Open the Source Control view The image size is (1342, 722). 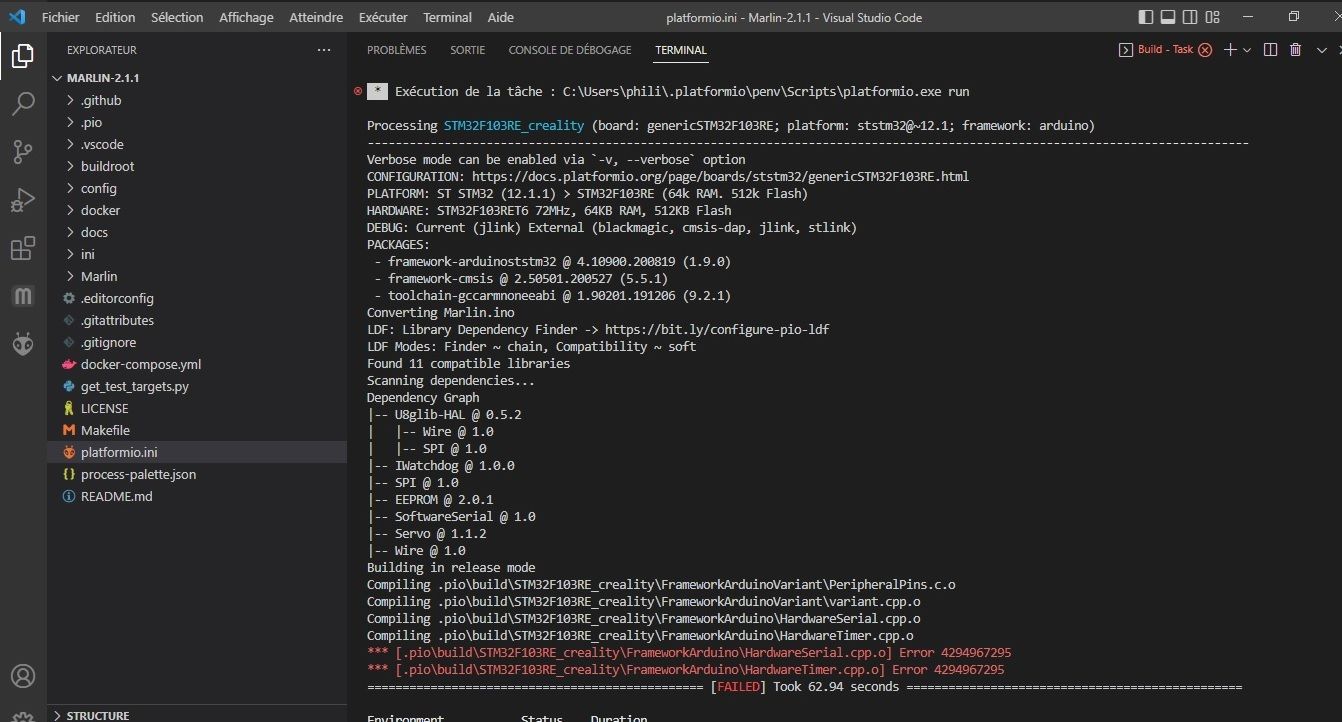pyautogui.click(x=22, y=152)
